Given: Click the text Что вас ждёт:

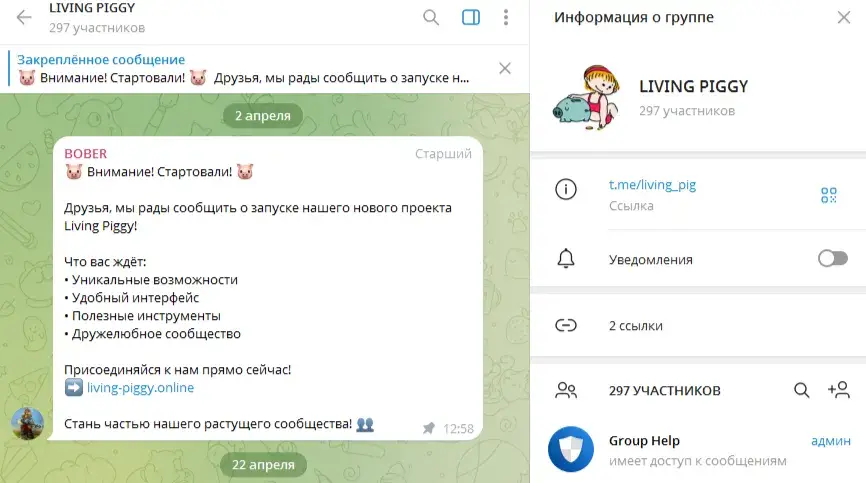Looking at the screenshot, I should 105,262.
